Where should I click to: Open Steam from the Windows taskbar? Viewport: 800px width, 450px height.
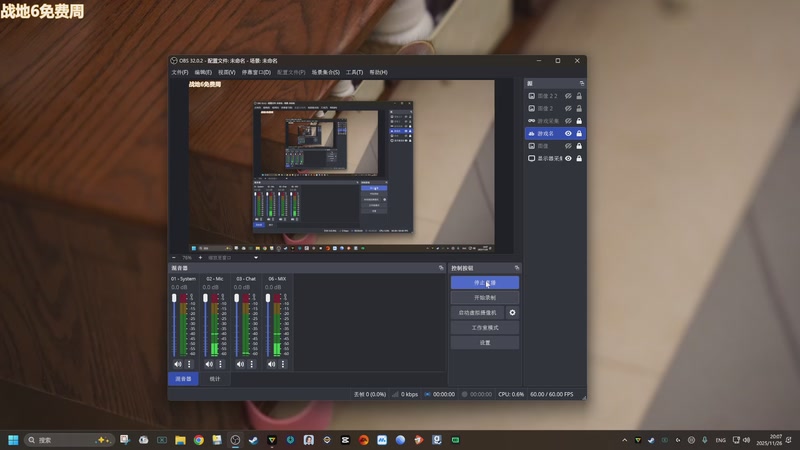(253, 440)
